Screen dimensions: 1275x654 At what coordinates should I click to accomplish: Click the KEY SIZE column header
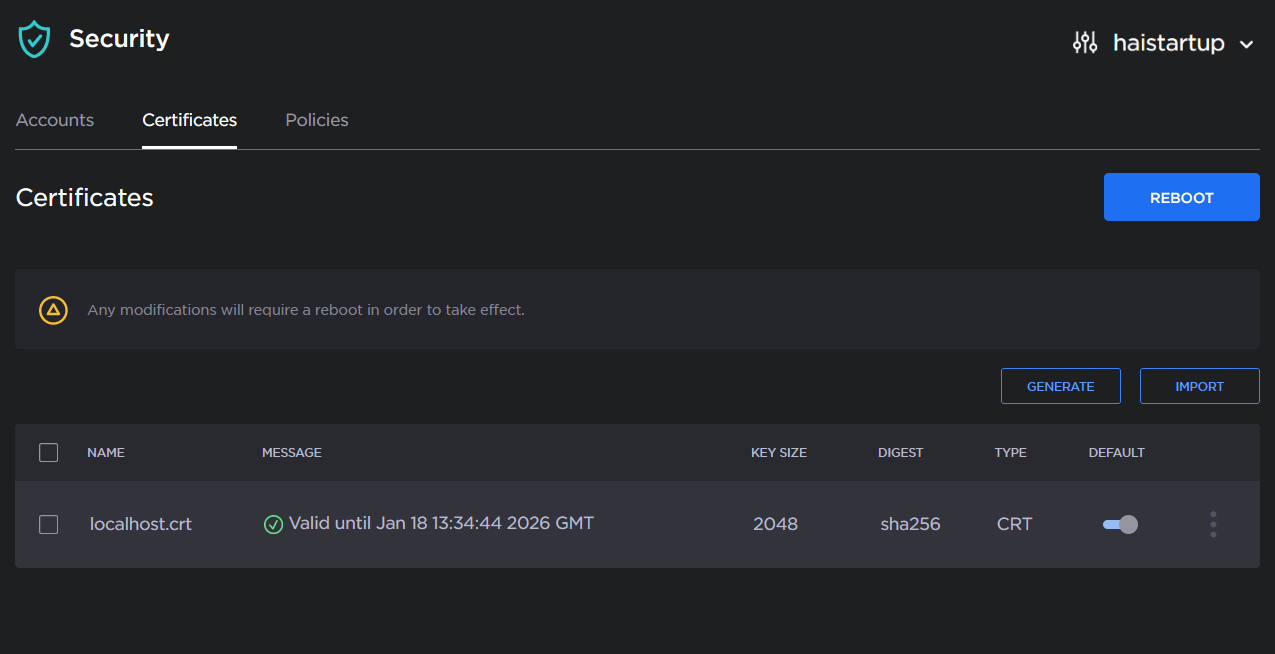coord(778,452)
